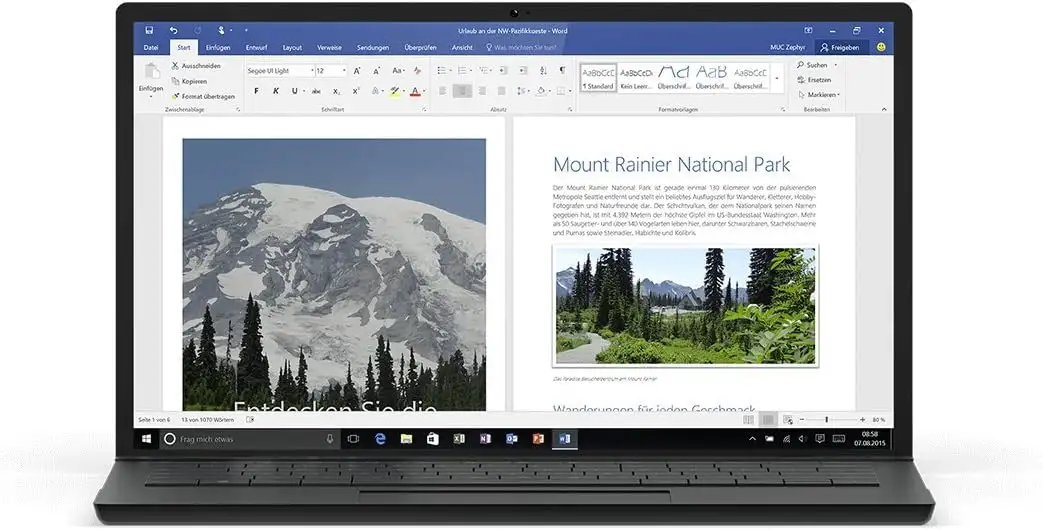Click the Ausschneiden (cut) scissors icon
This screenshot has height=530, width=1043.
click(174, 66)
